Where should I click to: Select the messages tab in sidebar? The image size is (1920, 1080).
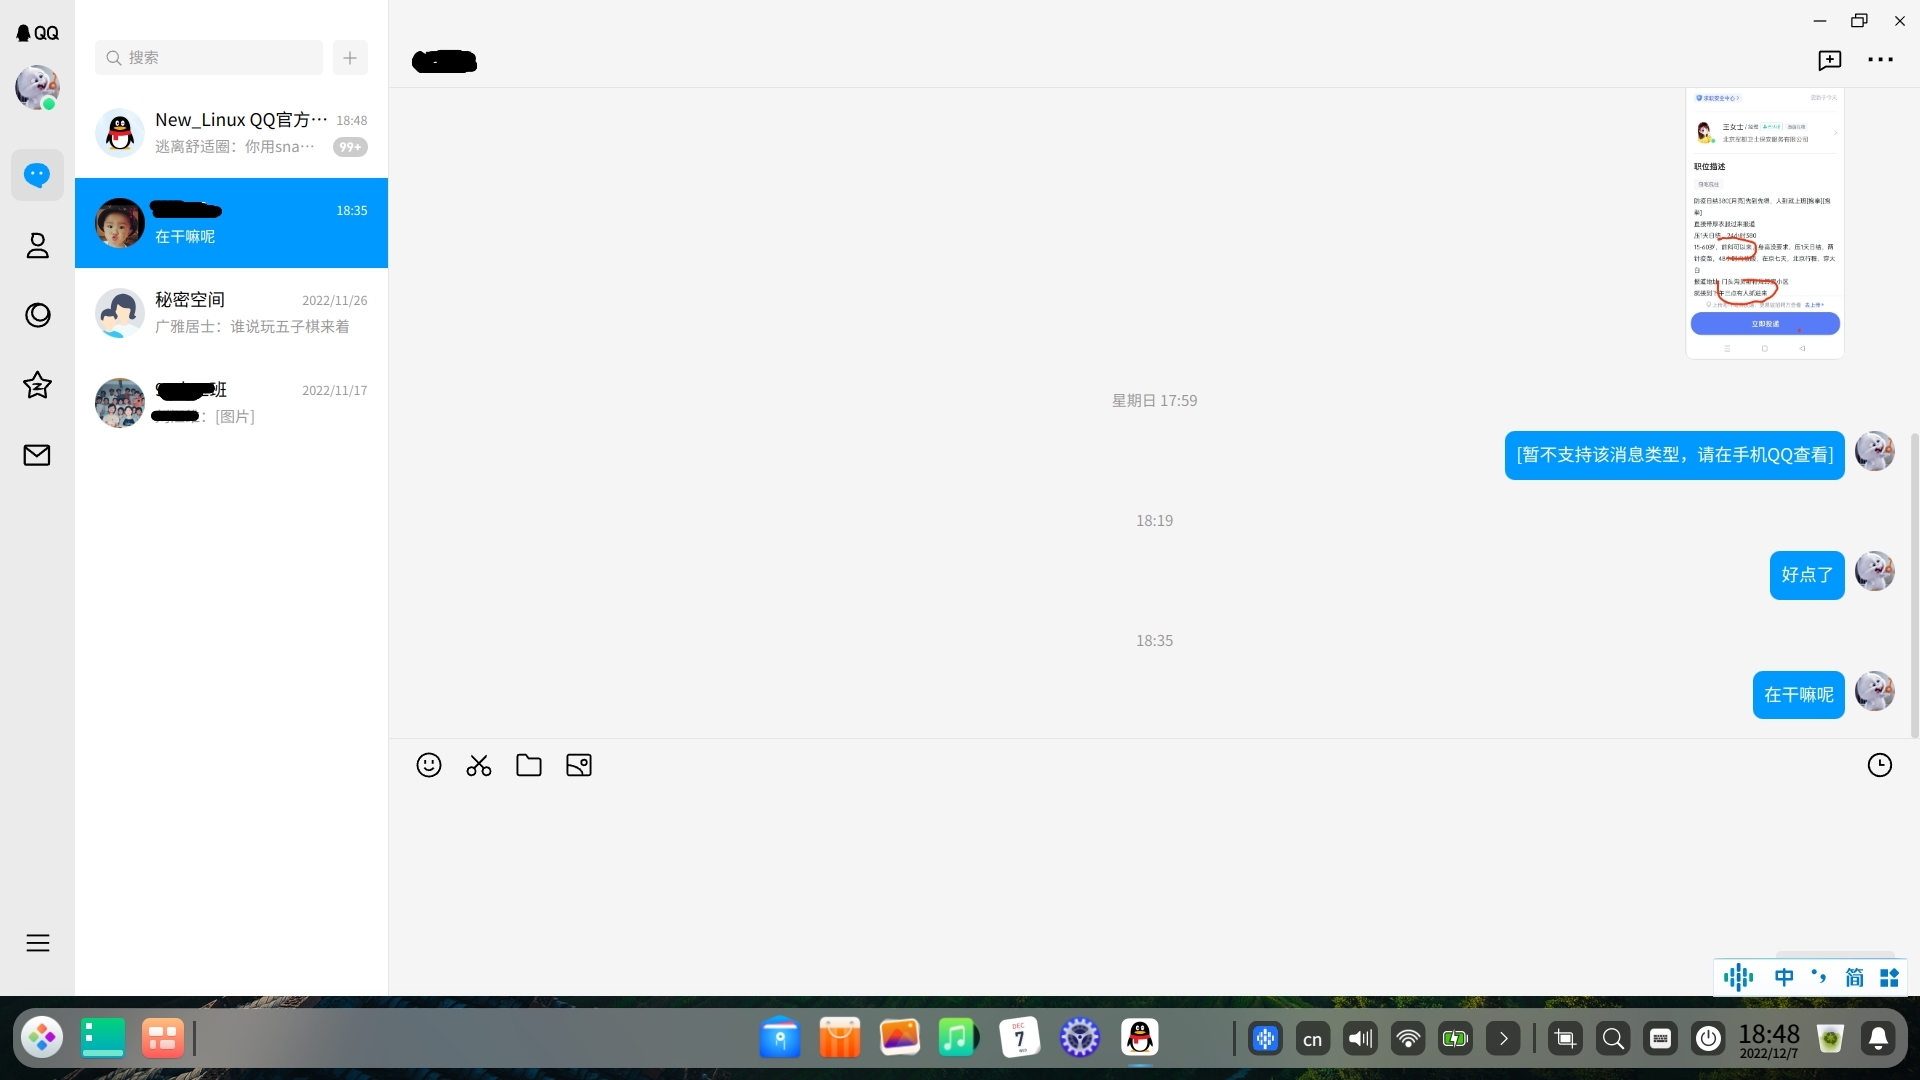[37, 176]
